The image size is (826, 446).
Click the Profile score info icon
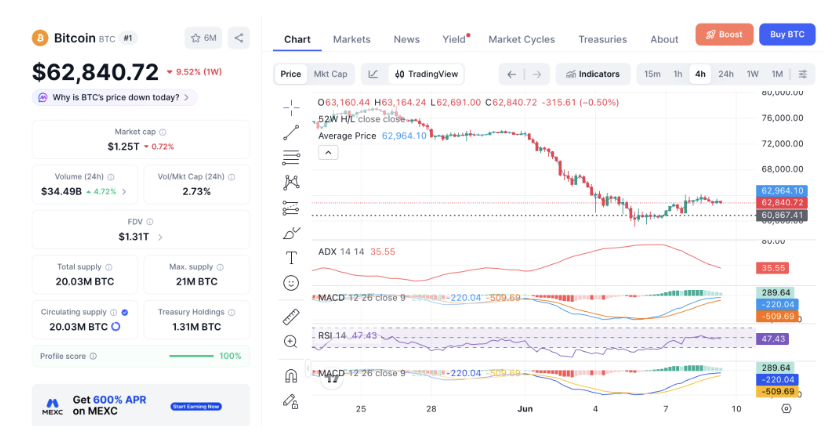click(x=93, y=356)
